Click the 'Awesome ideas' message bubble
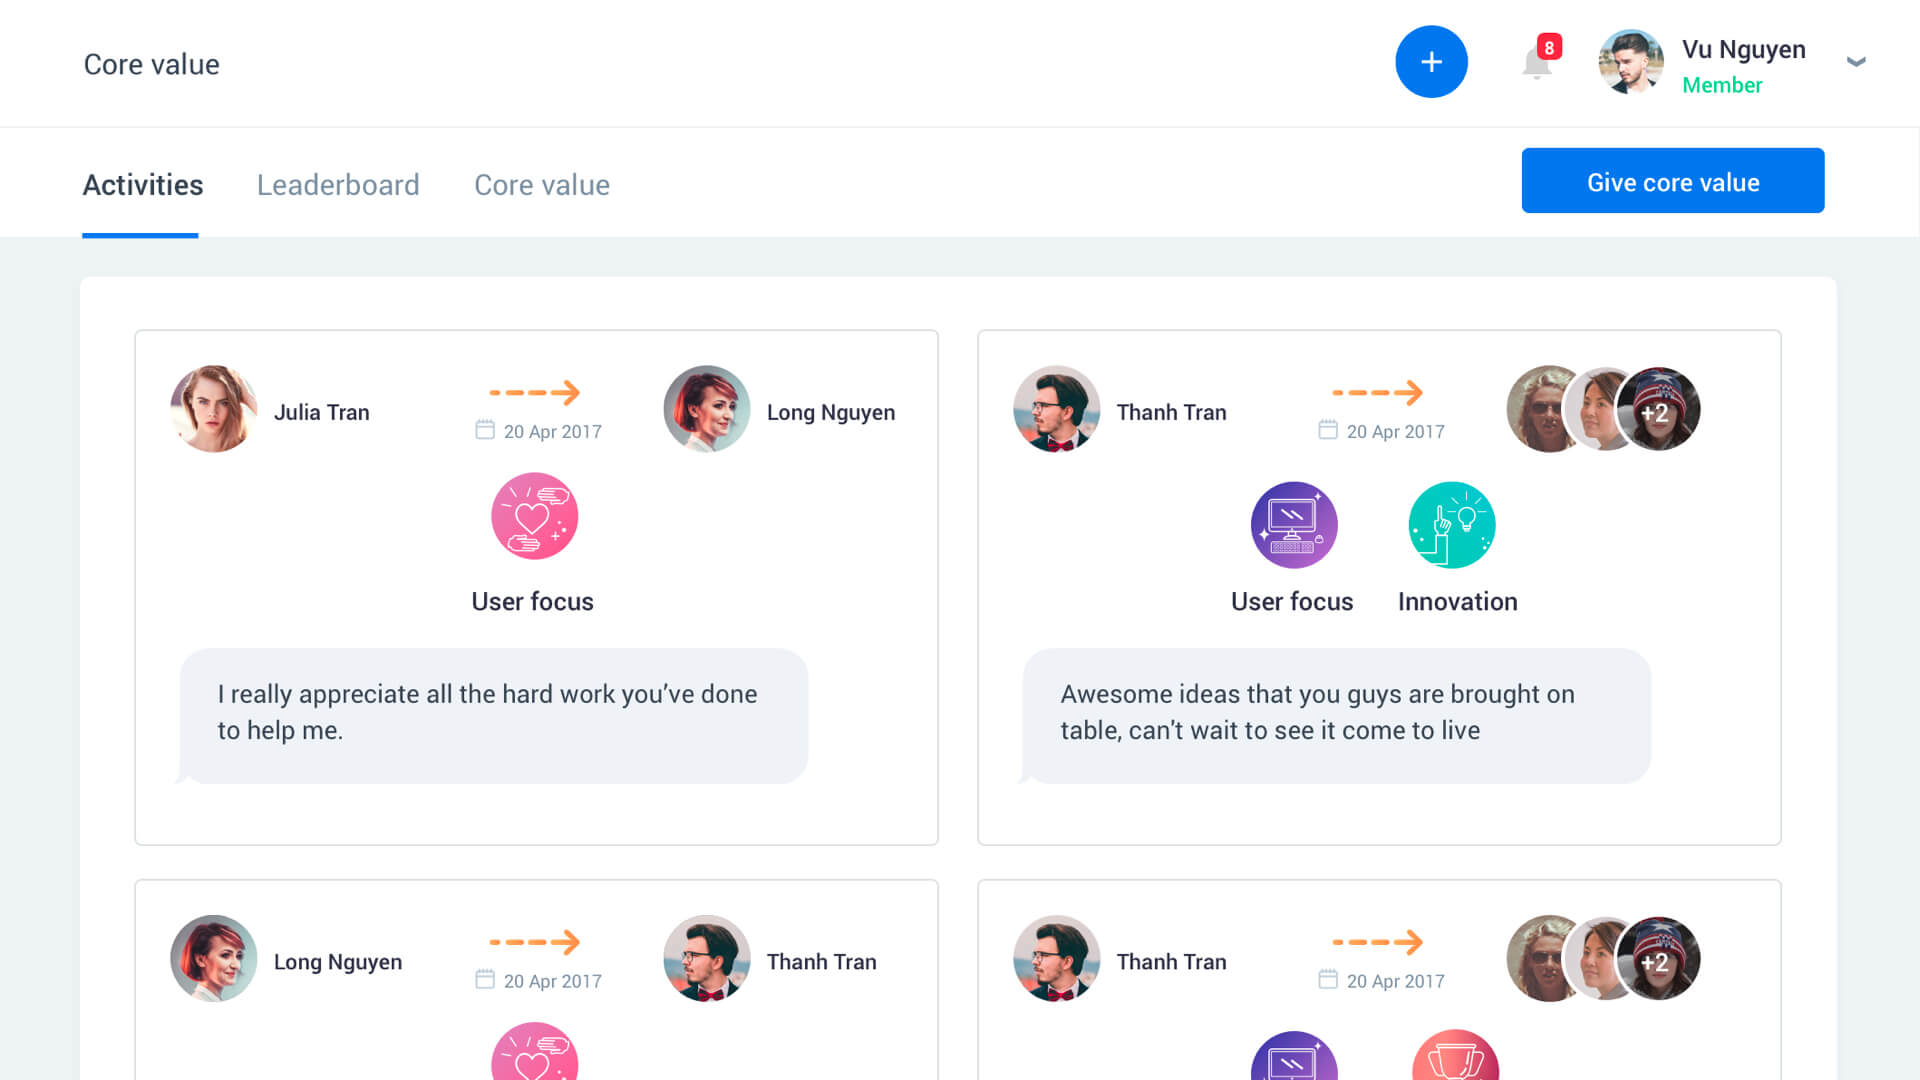 coord(1336,715)
